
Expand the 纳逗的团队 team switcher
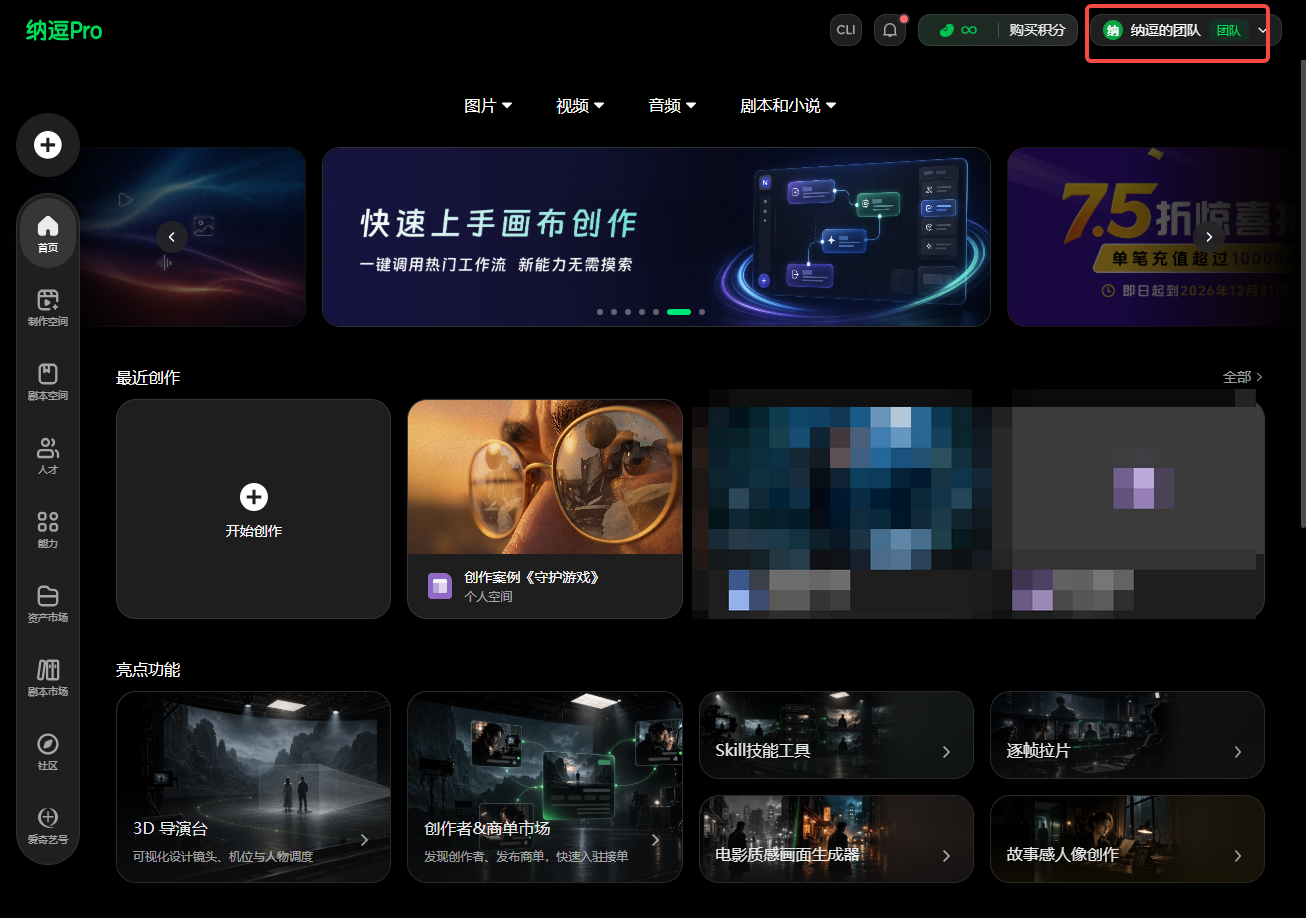[x=1185, y=30]
